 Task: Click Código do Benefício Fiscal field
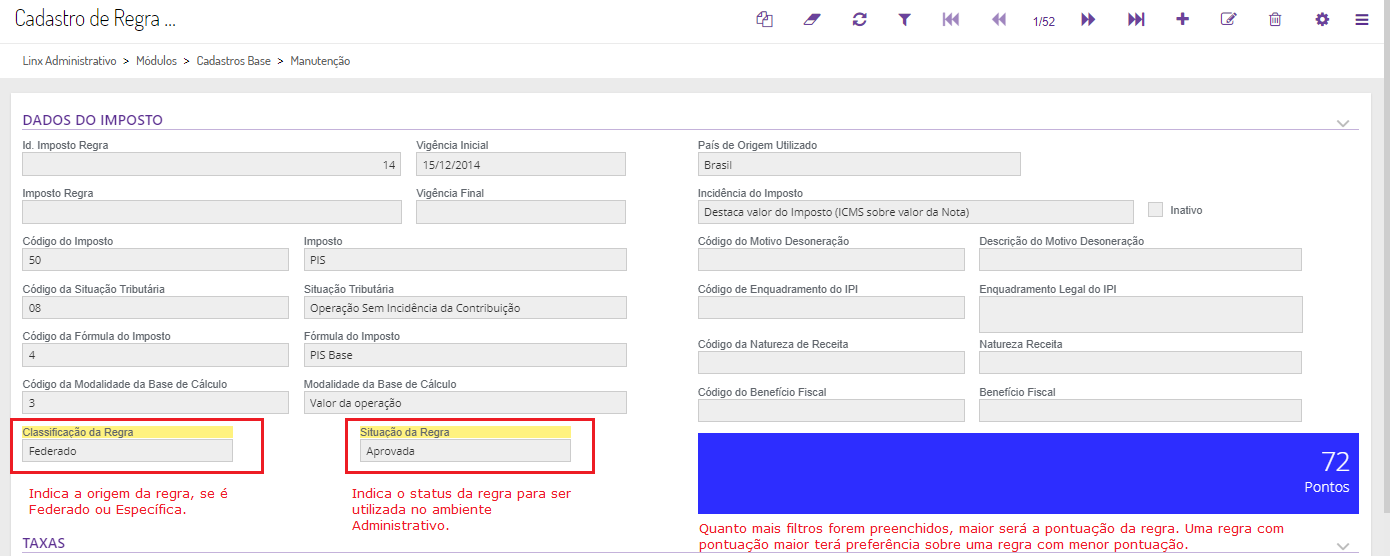point(831,410)
